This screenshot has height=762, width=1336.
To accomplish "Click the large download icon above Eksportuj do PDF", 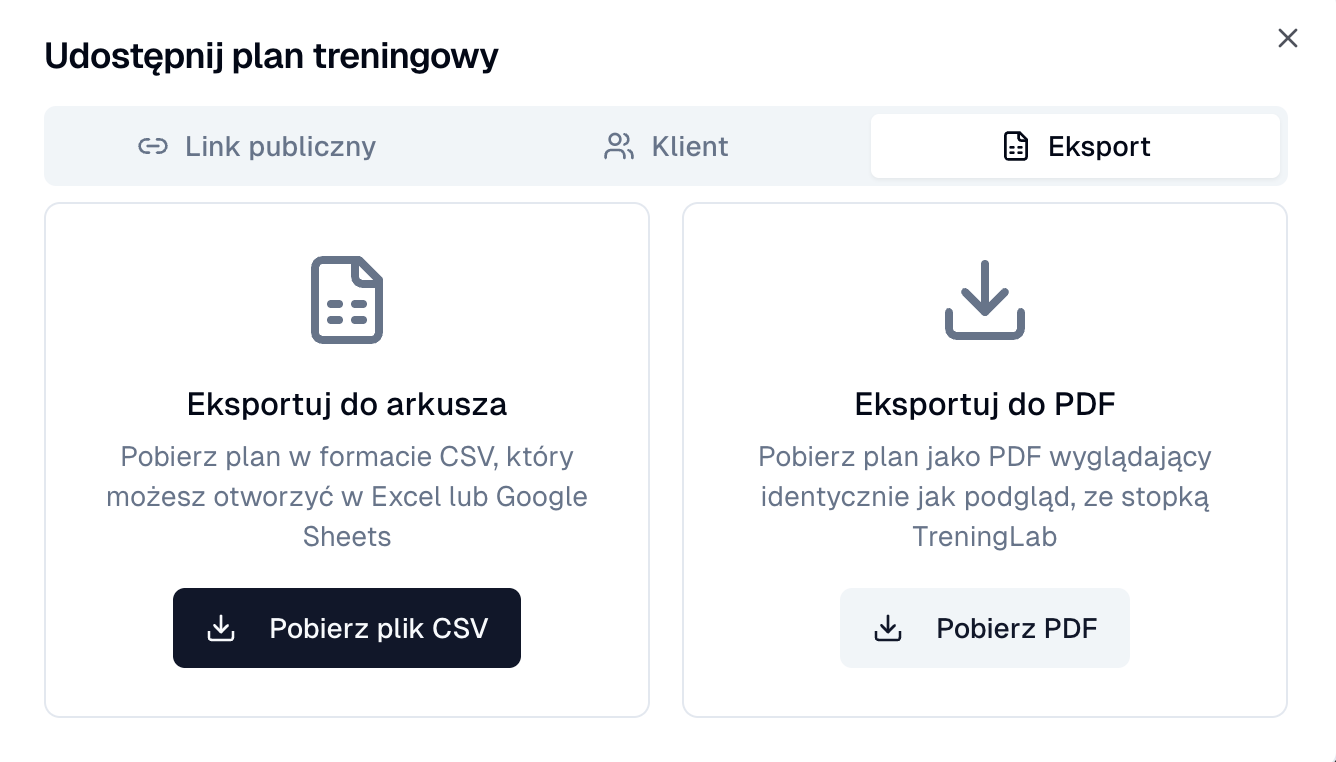I will (x=984, y=299).
